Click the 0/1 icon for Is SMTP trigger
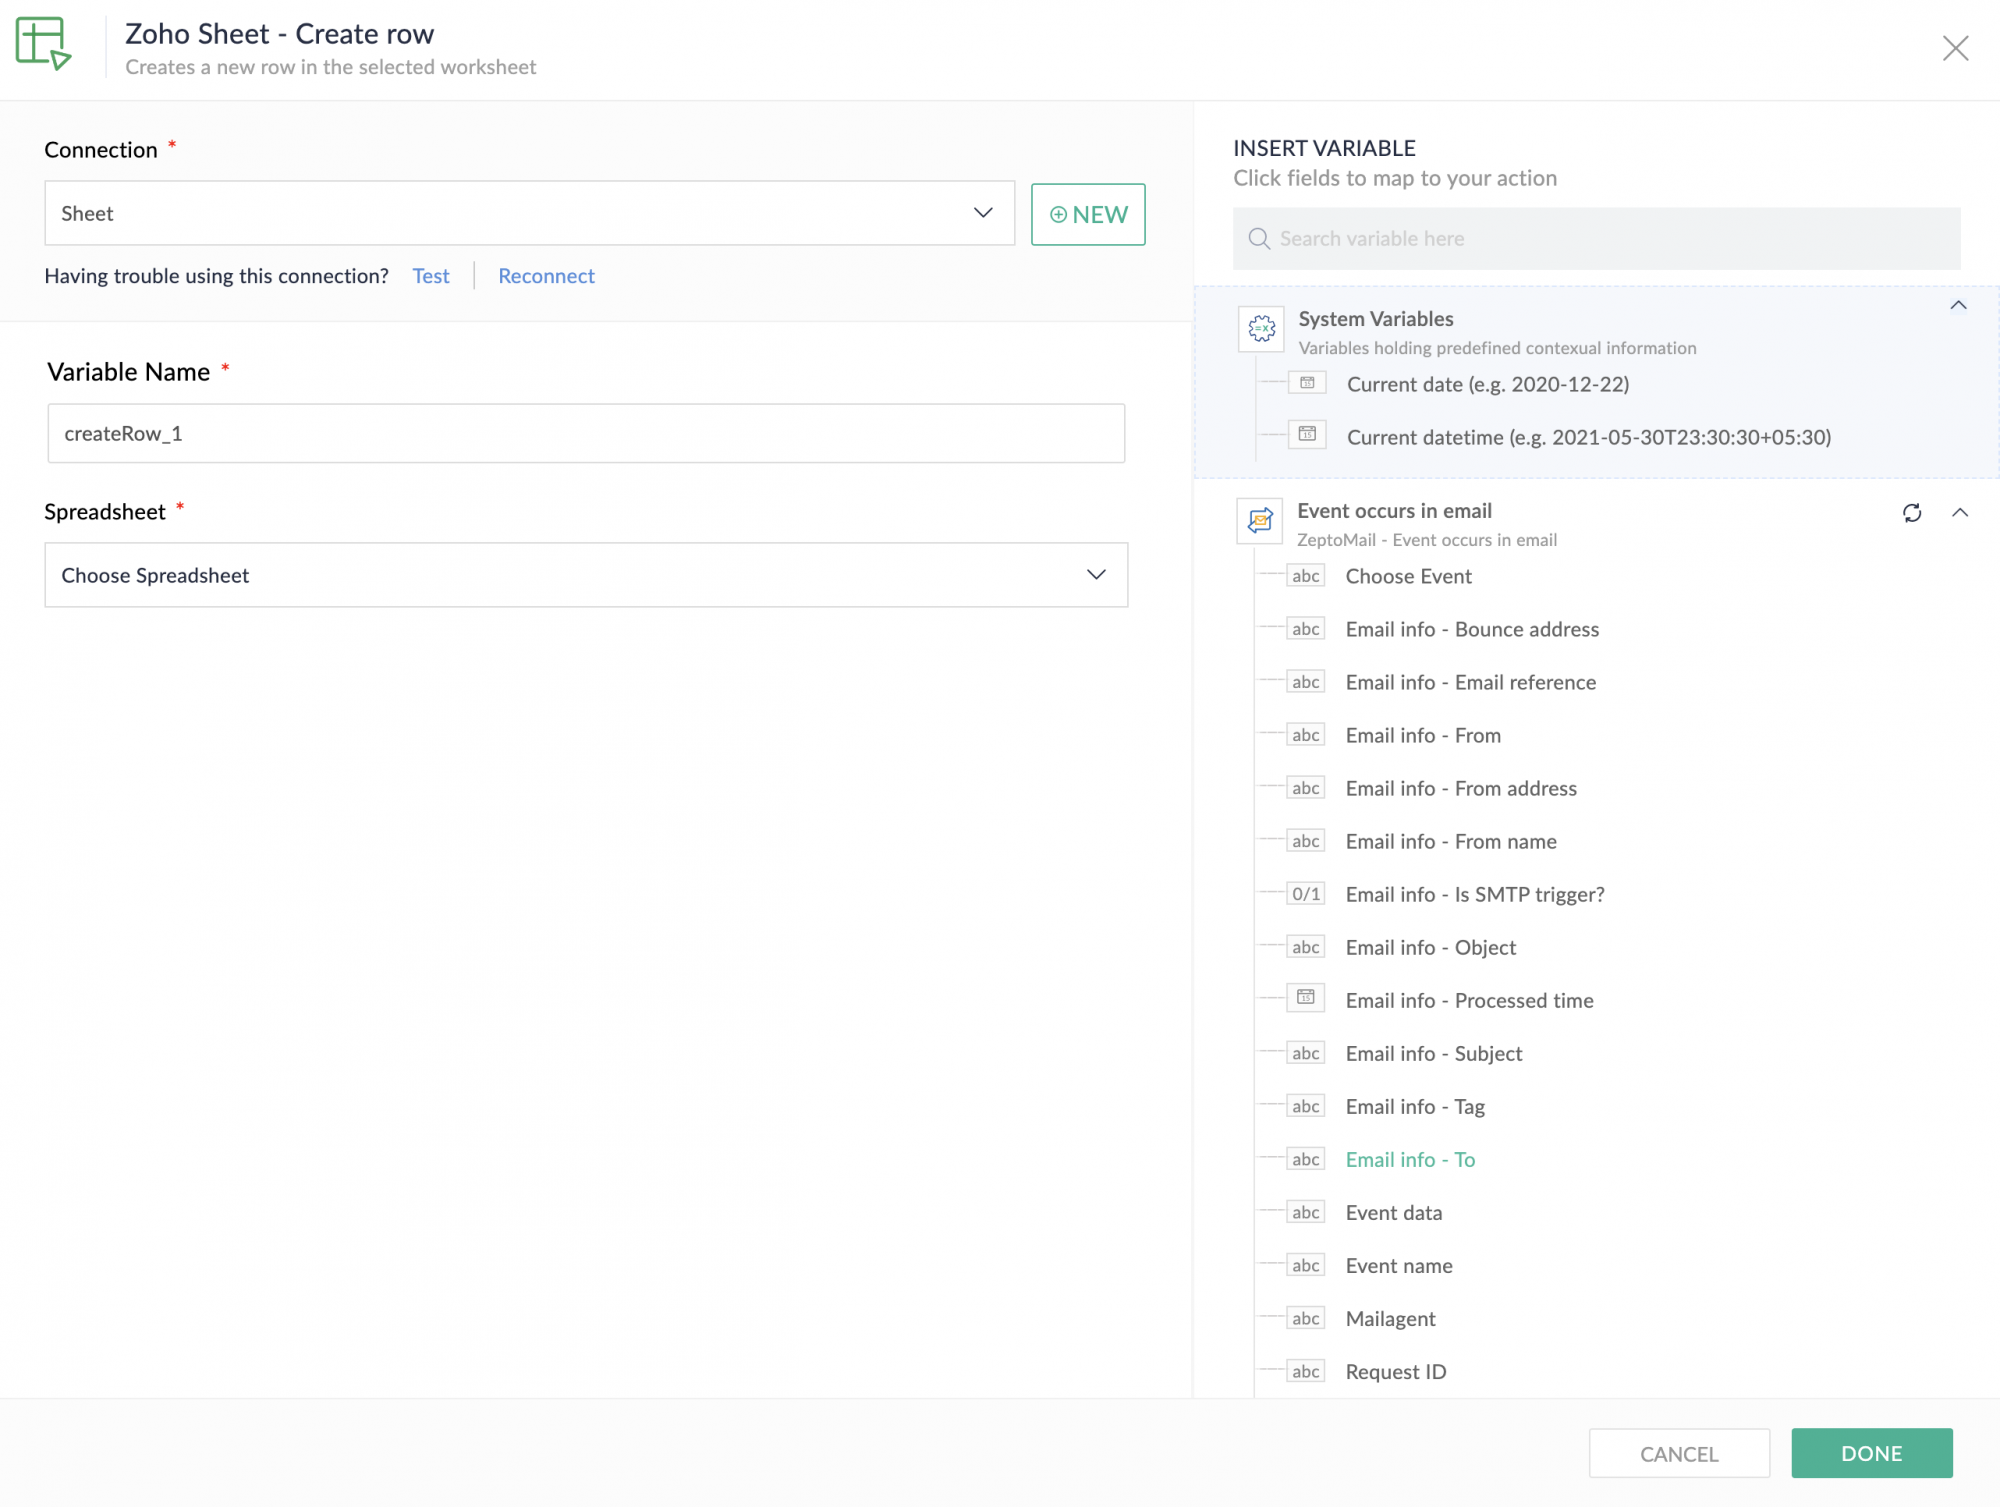The width and height of the screenshot is (2000, 1507). click(1305, 894)
